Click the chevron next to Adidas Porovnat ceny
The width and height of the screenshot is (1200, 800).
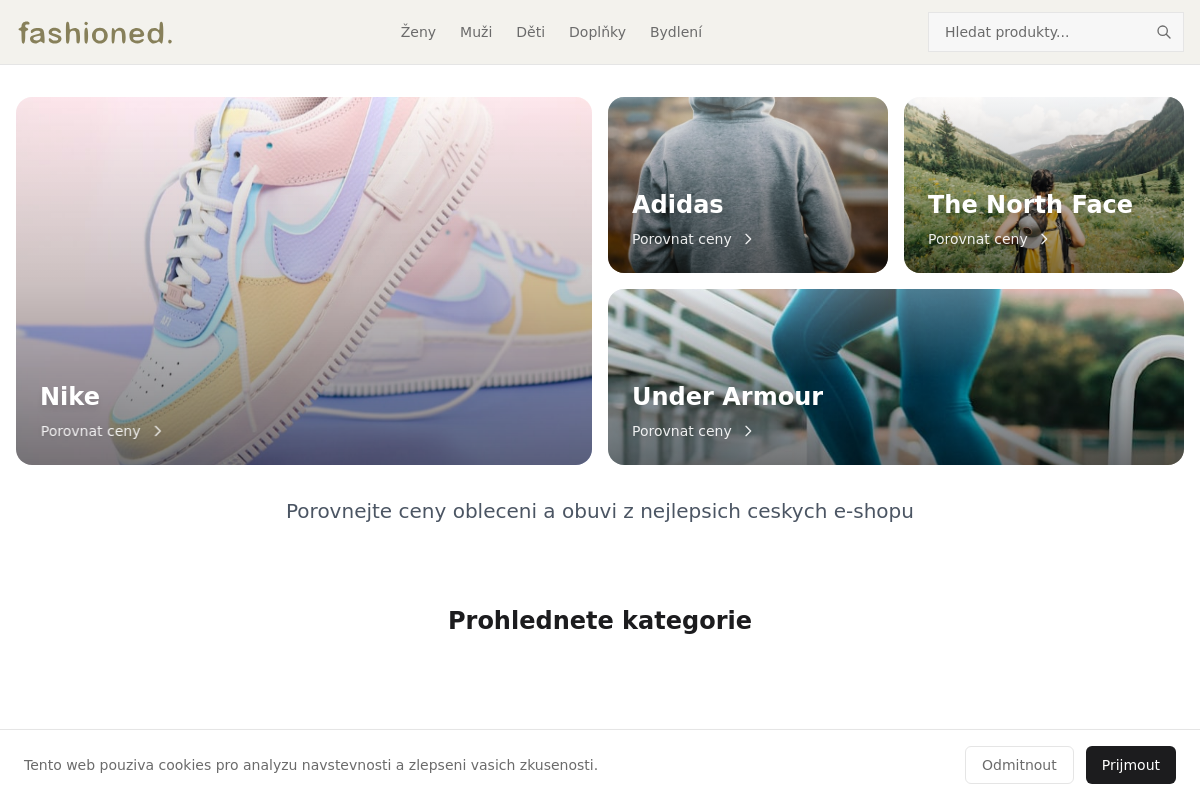click(748, 239)
